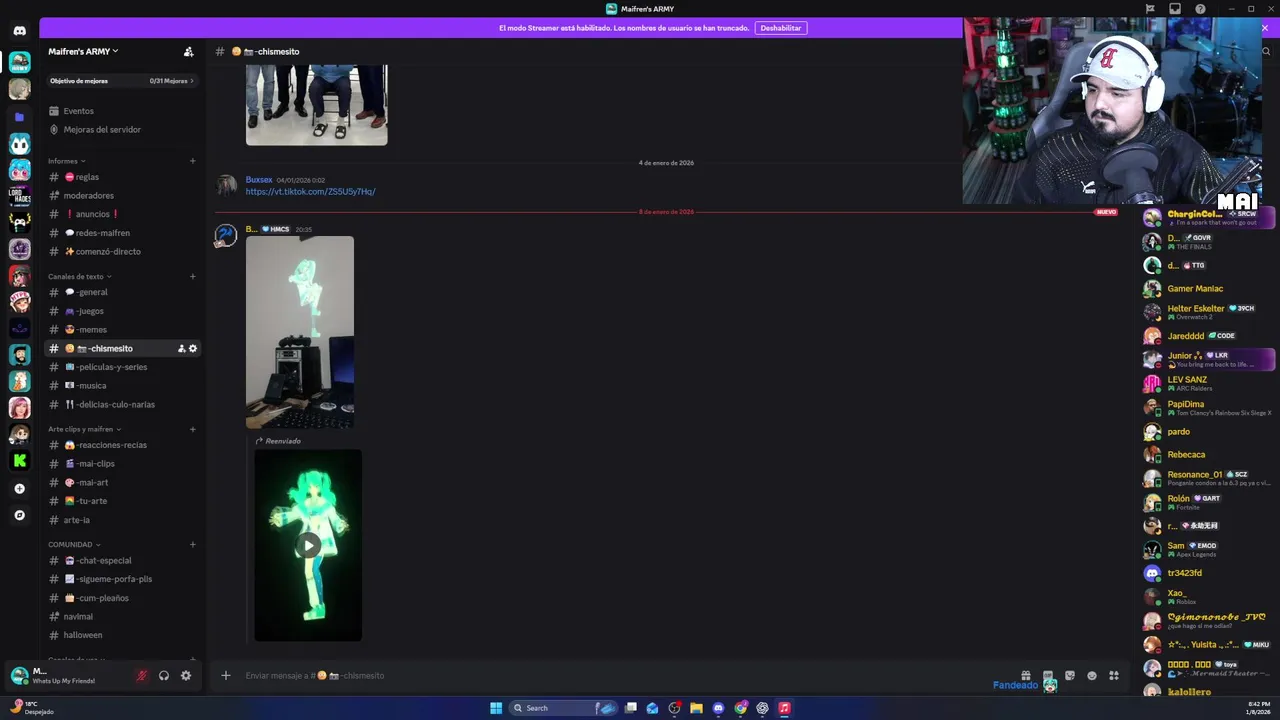
Task: Open Chrome from the taskbar
Action: (740, 708)
